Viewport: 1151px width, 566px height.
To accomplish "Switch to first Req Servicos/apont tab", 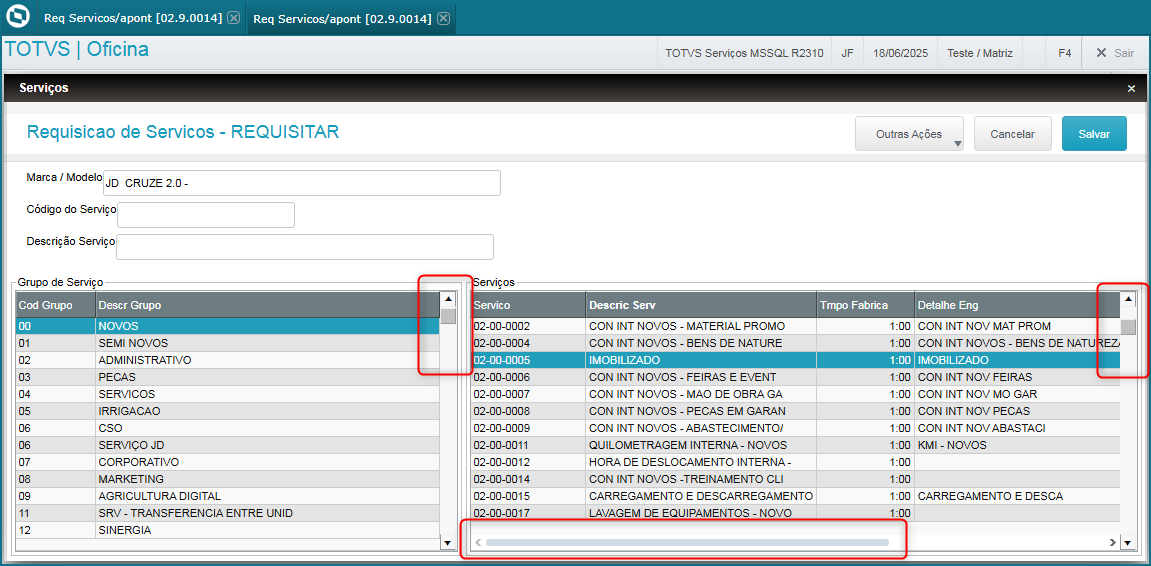I will tap(133, 18).
